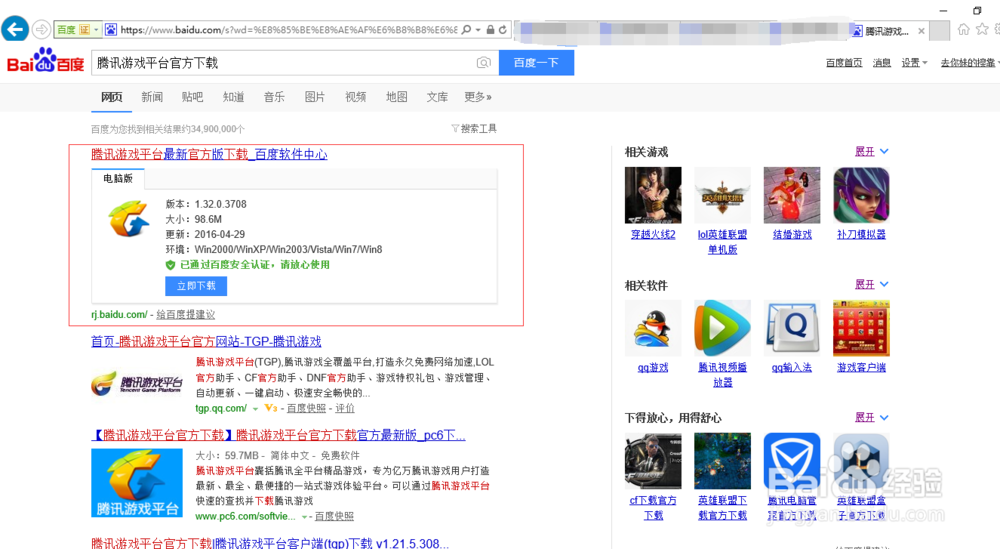
Task: Open 穿越火线2 game thumbnail
Action: (652, 195)
